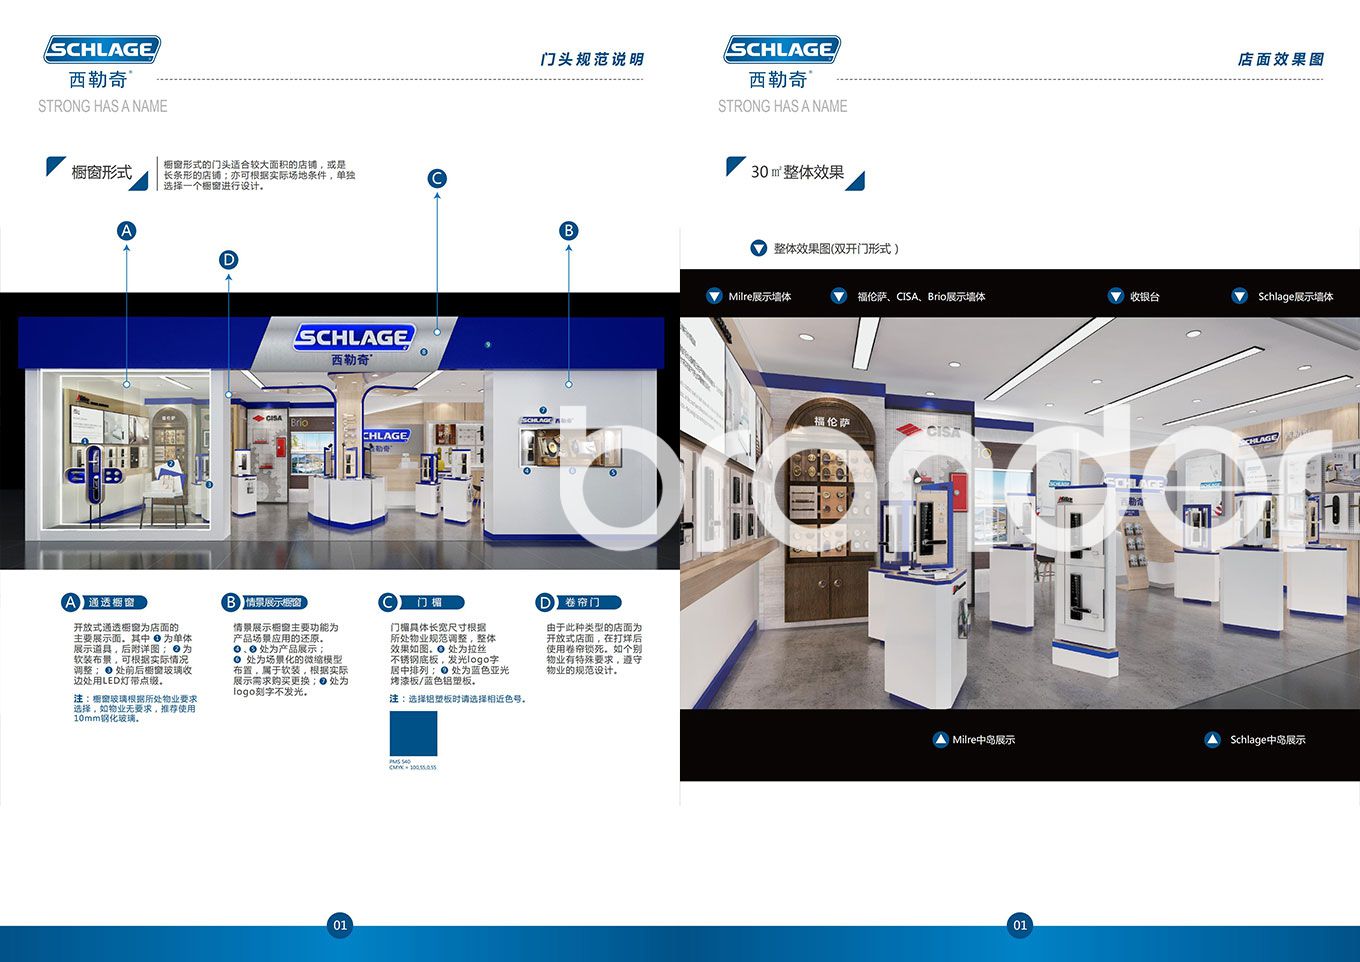Select callout marker D on the storefront diagram
The width and height of the screenshot is (1360, 962).
(x=228, y=260)
